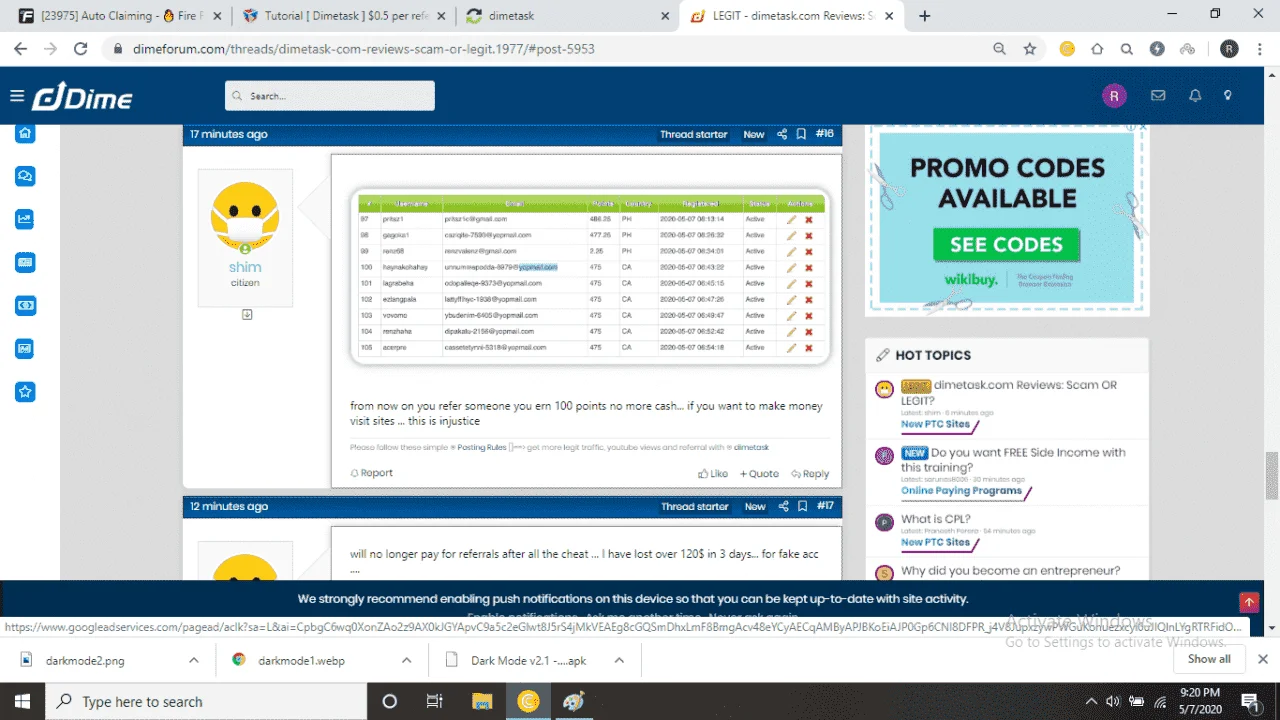Viewport: 1280px width, 720px height.
Task: Click Show all downloads button
Action: click(1209, 659)
